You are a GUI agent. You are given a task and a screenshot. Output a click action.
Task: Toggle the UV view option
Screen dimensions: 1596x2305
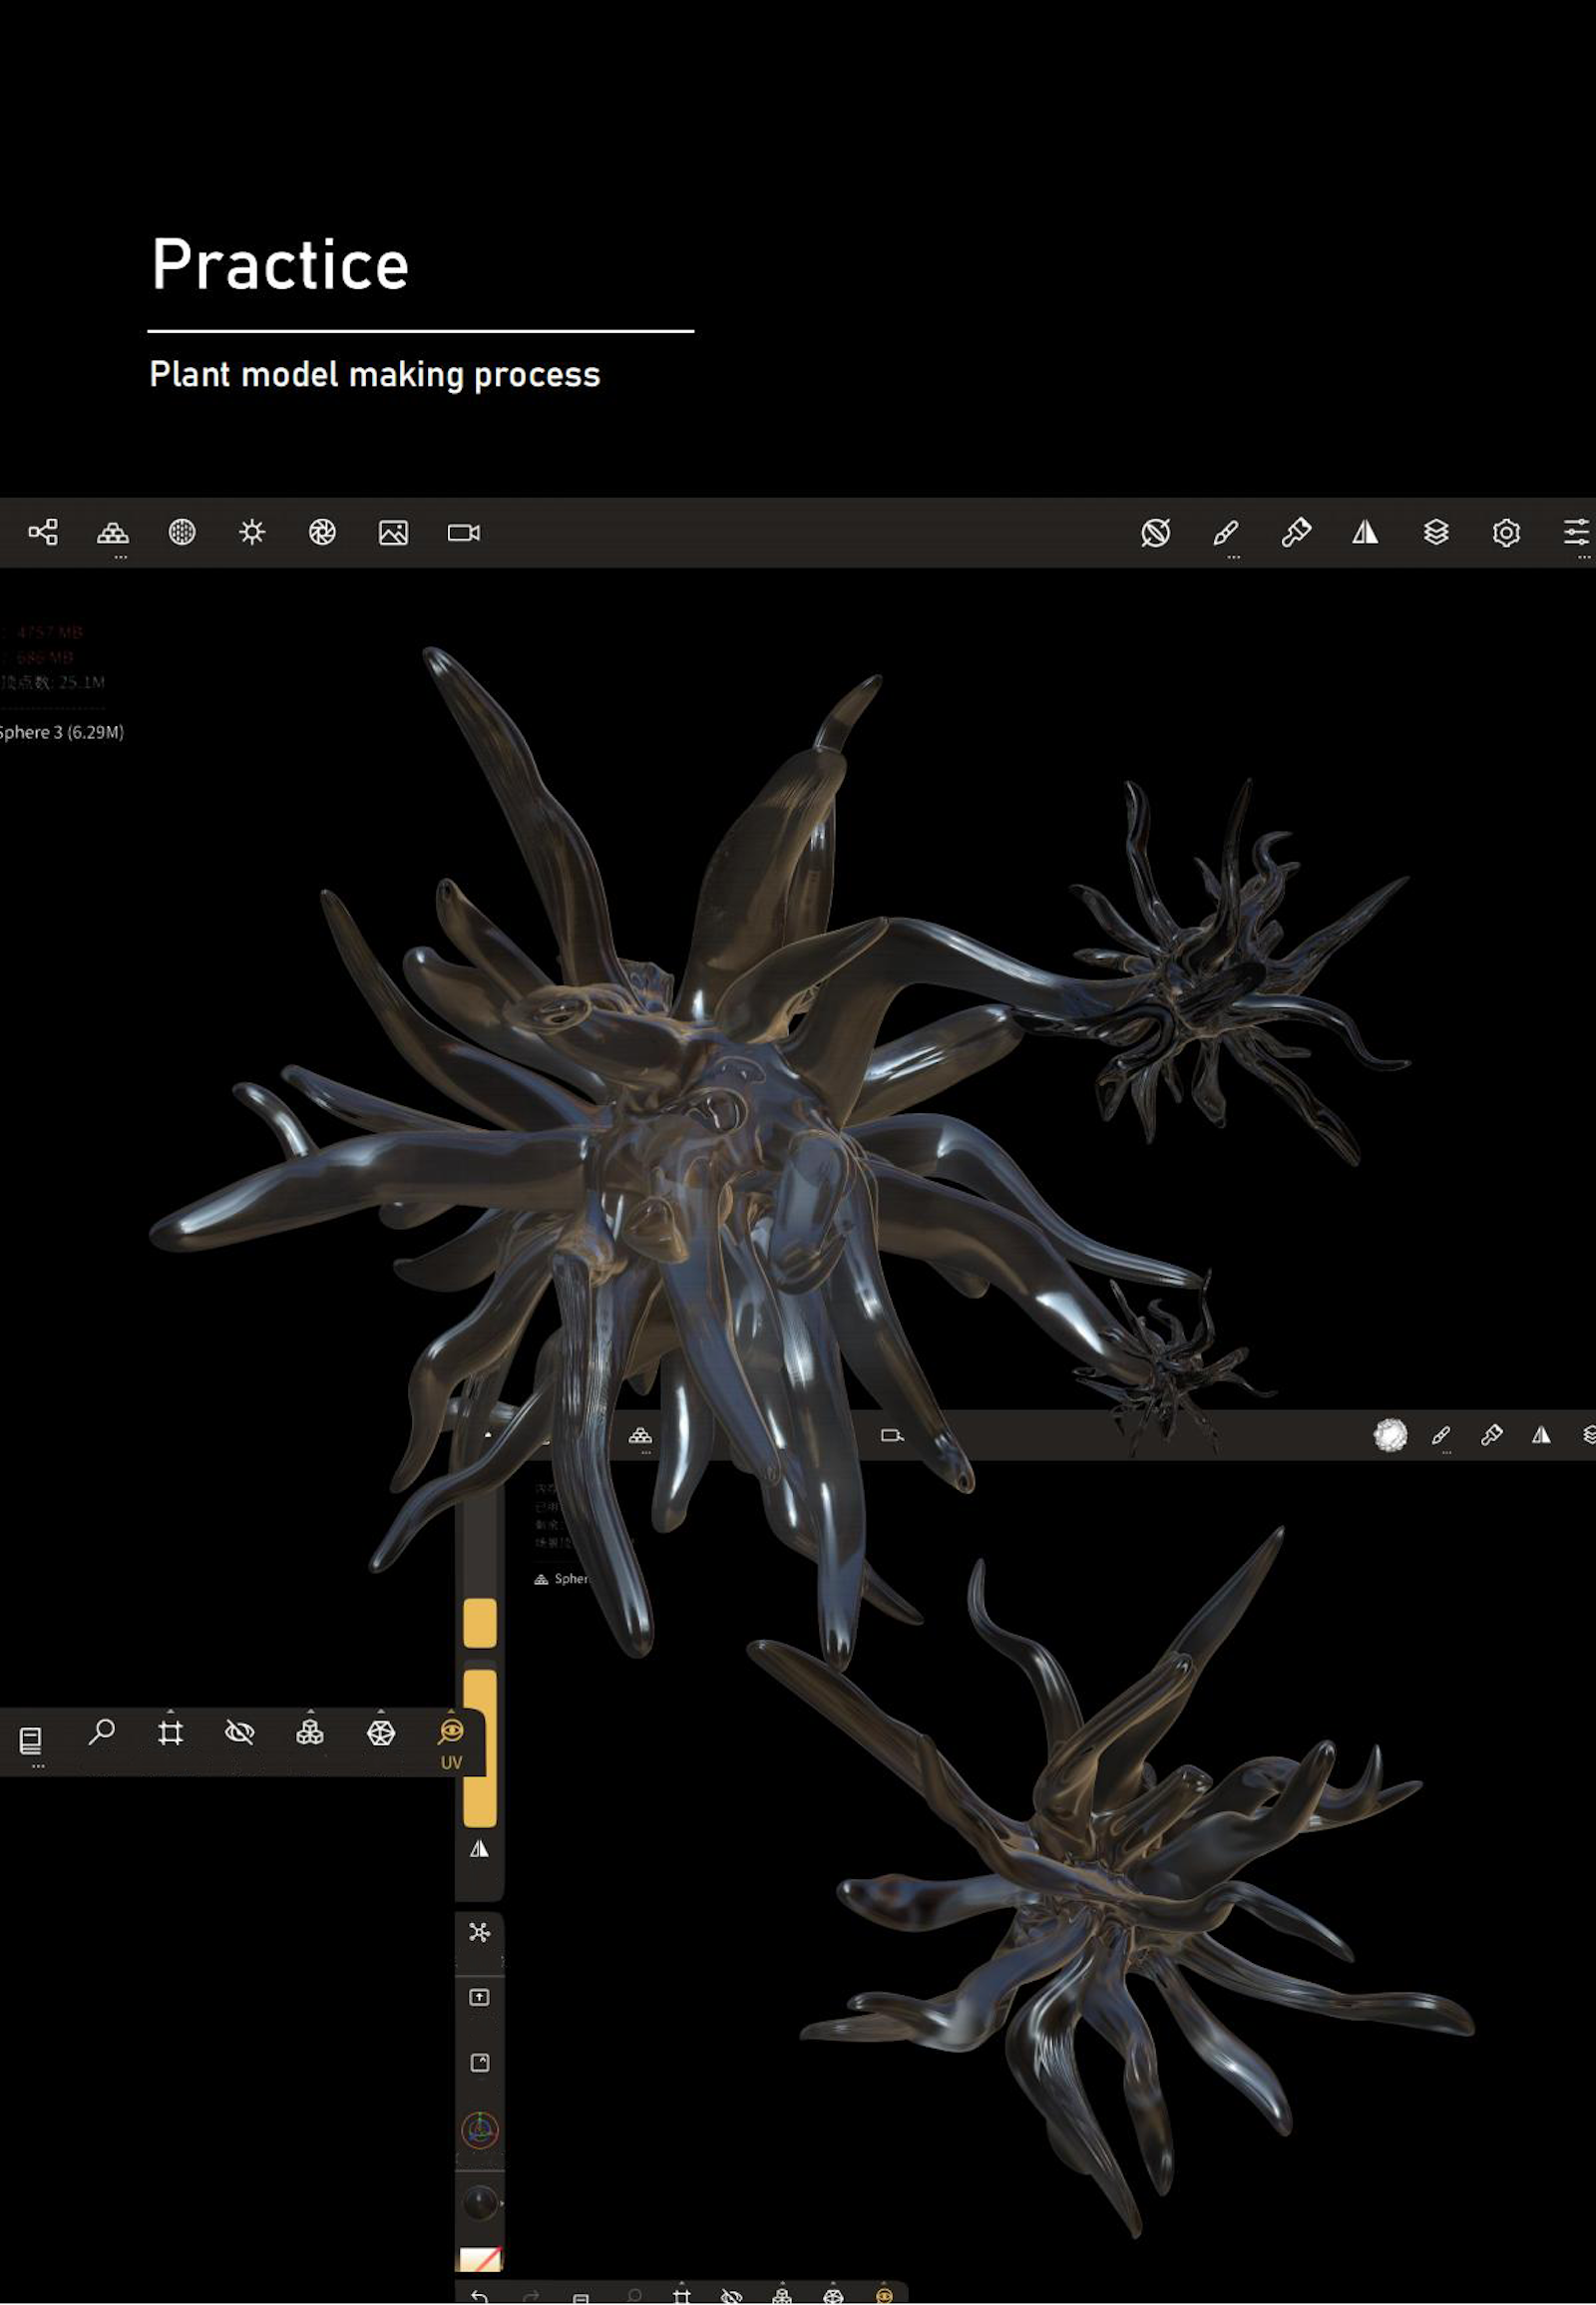point(451,1739)
